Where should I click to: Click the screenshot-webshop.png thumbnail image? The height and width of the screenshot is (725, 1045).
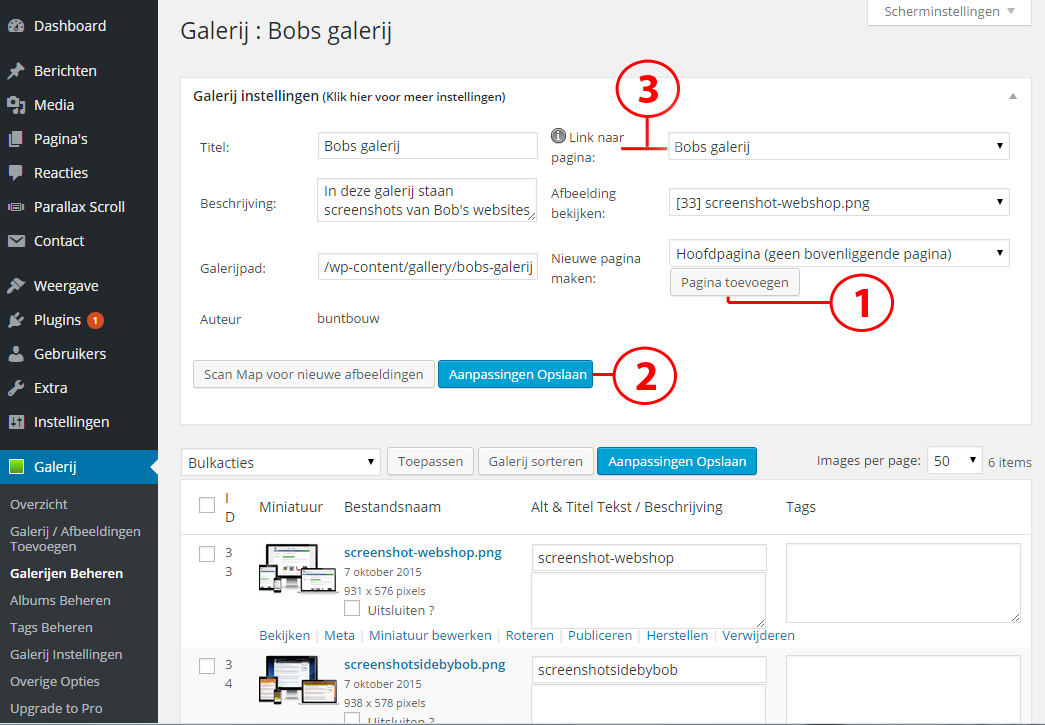(298, 568)
